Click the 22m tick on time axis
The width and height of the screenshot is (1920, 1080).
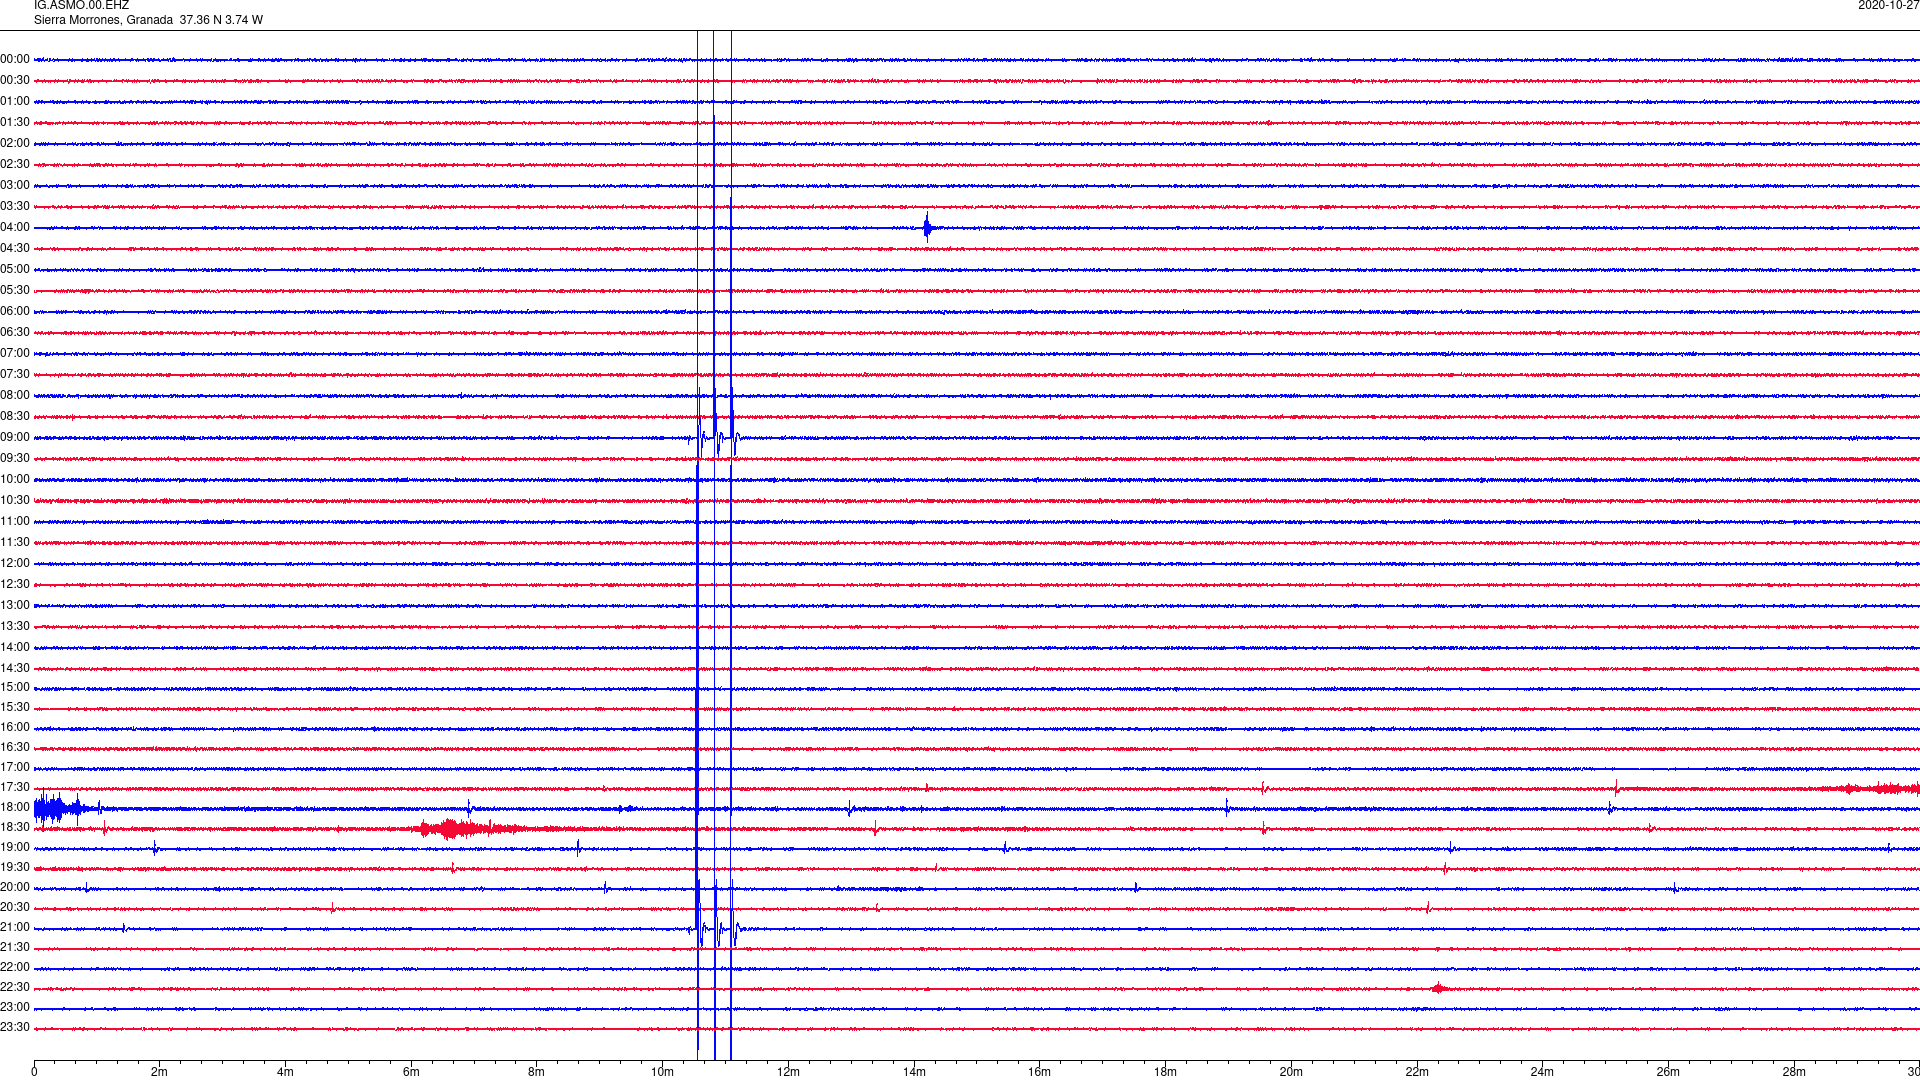point(1417,1072)
